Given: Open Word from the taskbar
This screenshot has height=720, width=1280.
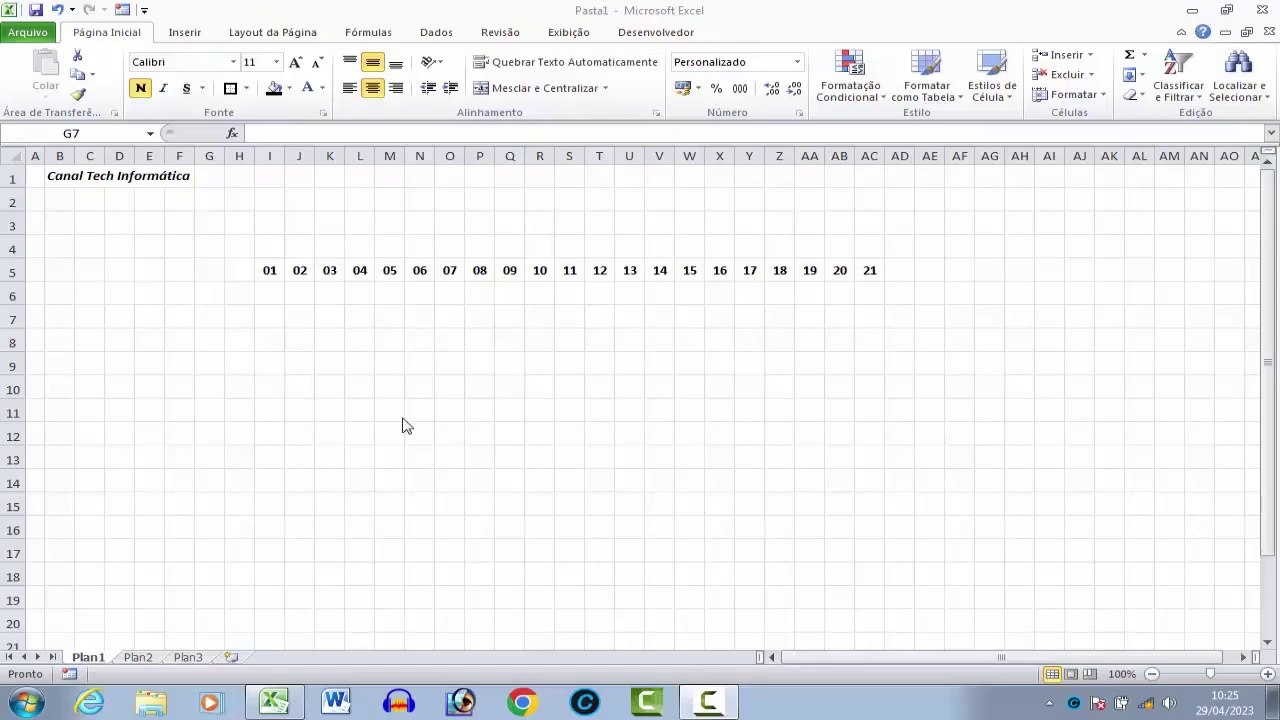Looking at the screenshot, I should coord(336,702).
